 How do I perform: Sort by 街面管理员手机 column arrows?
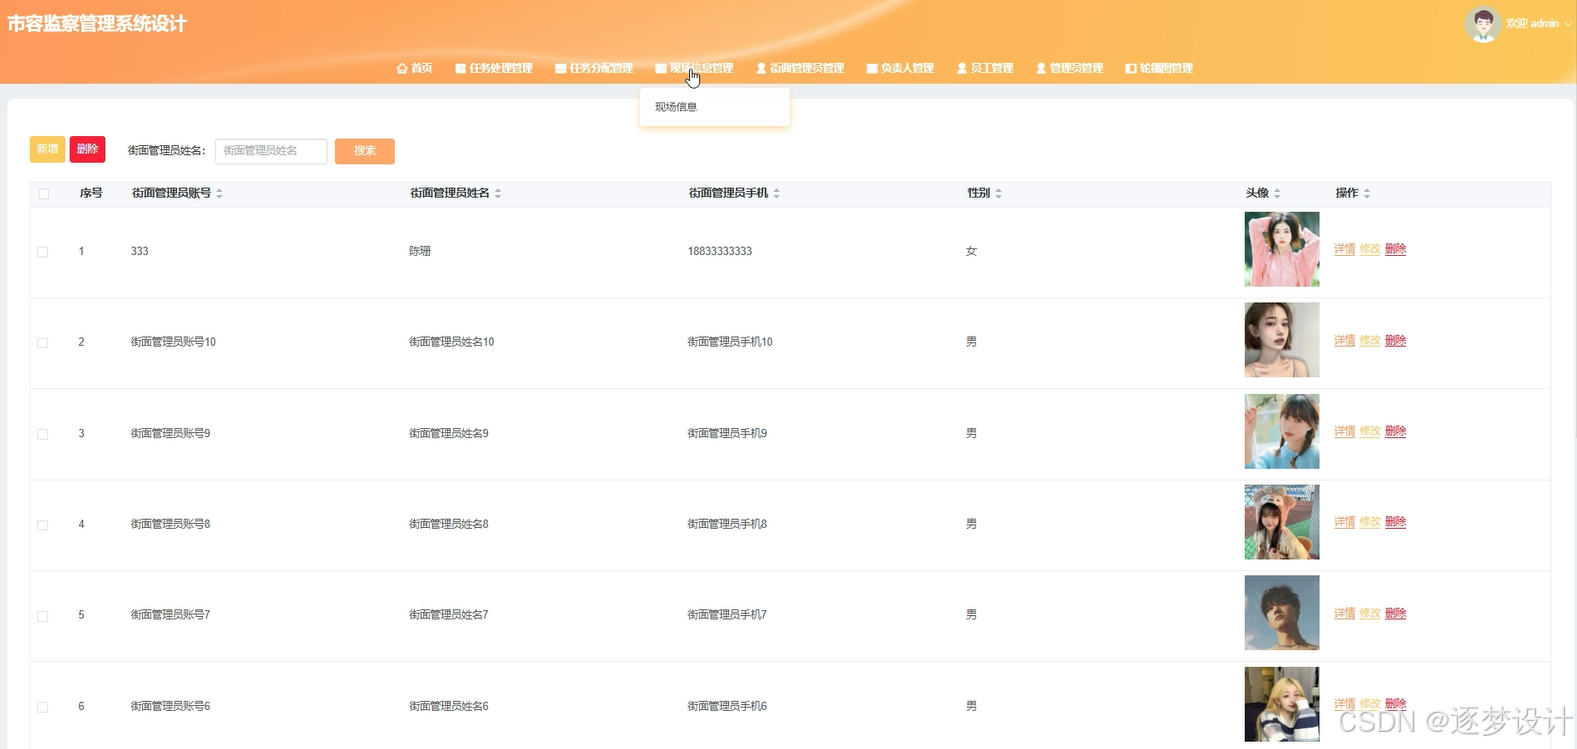(x=776, y=193)
